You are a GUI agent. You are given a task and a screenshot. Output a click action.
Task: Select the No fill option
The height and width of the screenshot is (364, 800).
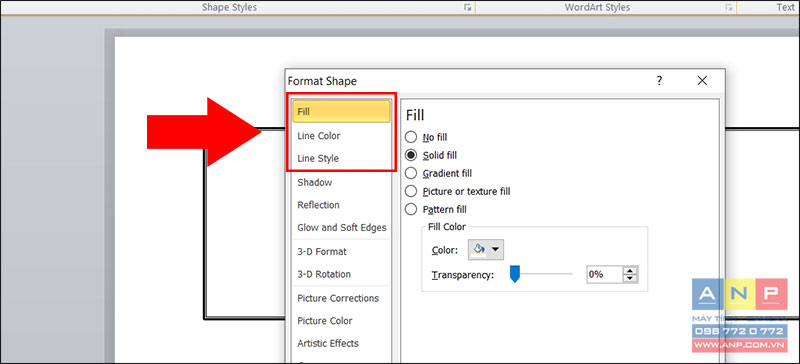[426, 137]
